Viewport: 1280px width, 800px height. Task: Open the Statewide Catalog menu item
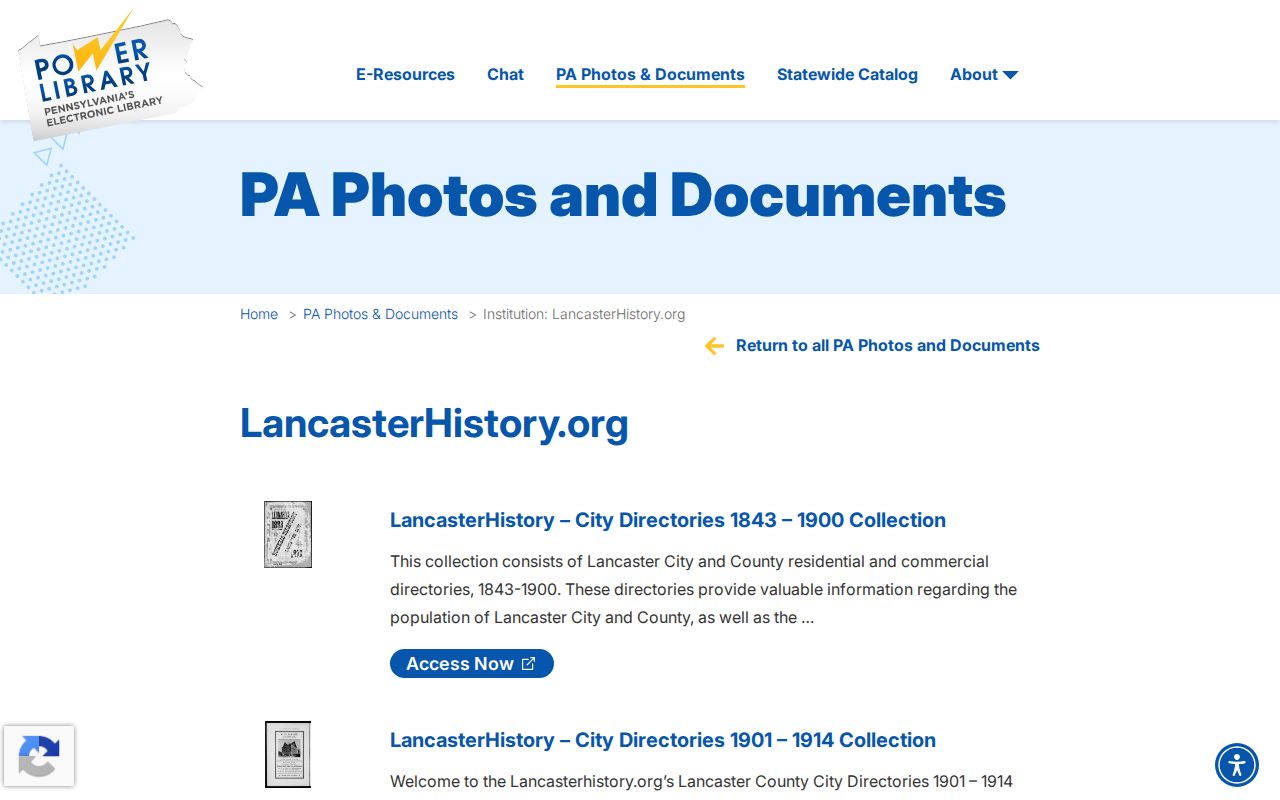tap(847, 74)
